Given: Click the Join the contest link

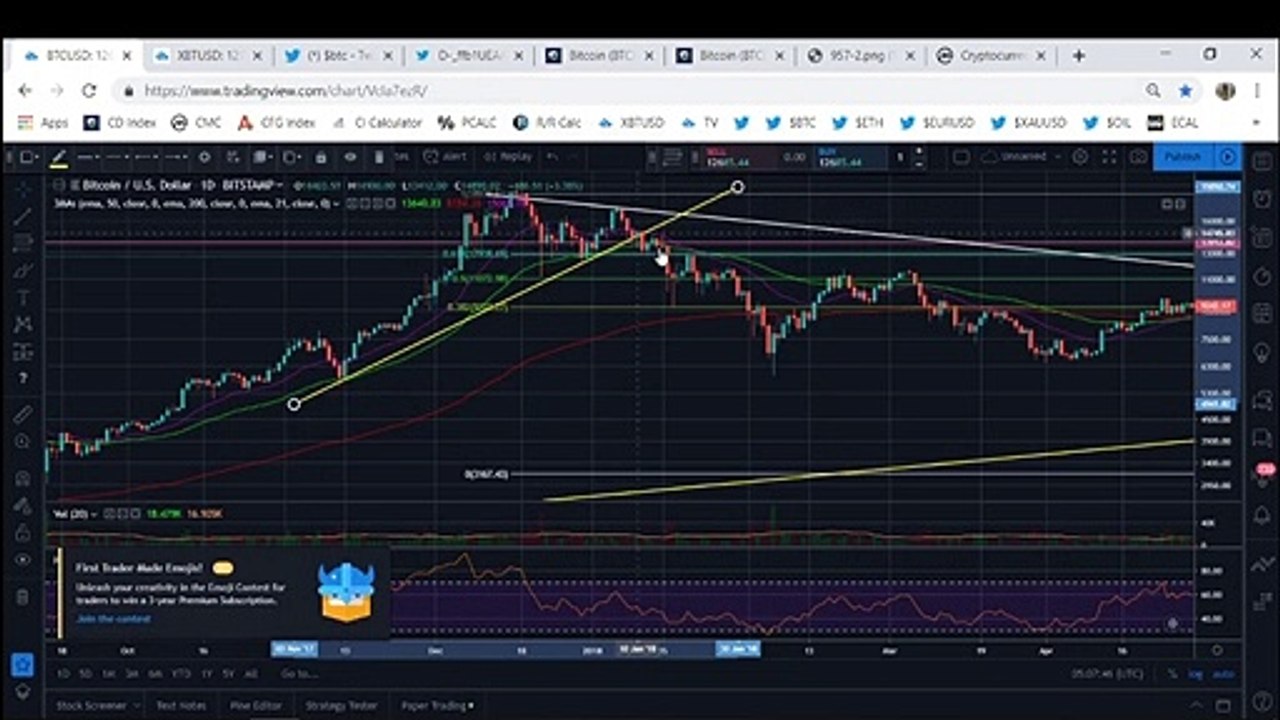Looking at the screenshot, I should [x=113, y=619].
